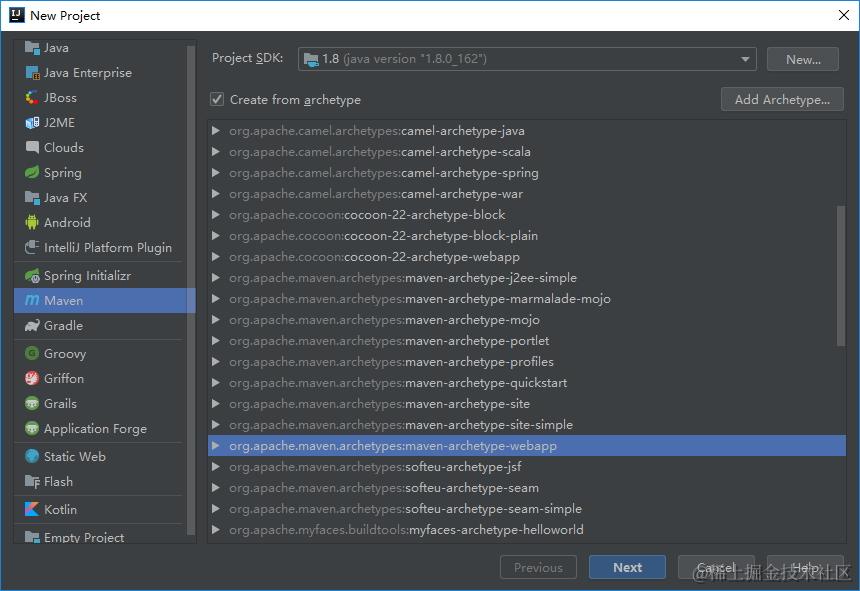
Task: Click the SDK folder icon in combo box
Action: [311, 59]
